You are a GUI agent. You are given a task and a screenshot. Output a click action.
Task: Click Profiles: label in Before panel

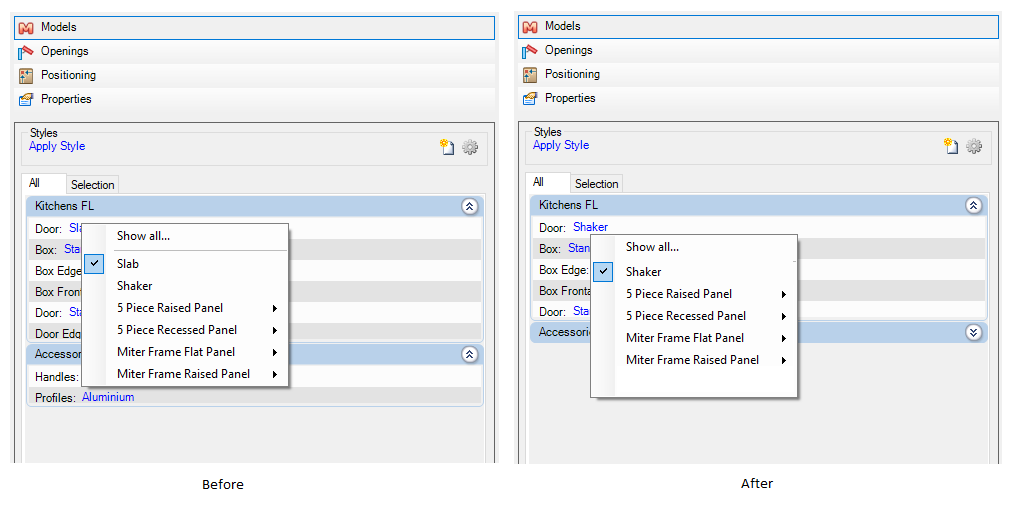(55, 398)
